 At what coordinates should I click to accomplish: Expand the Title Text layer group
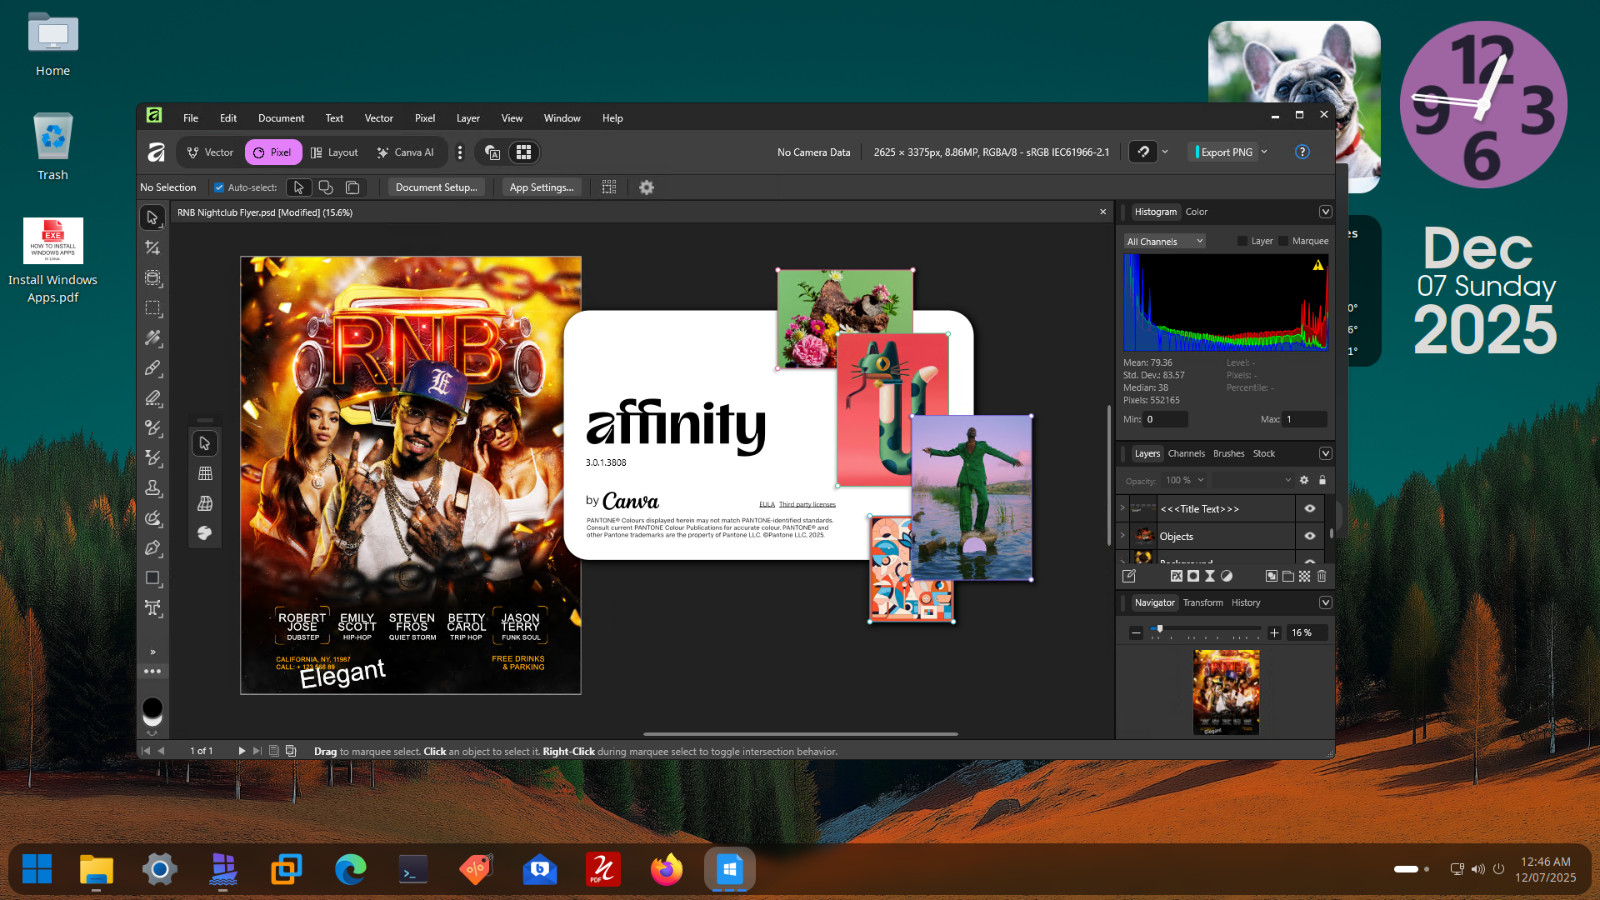(x=1122, y=508)
